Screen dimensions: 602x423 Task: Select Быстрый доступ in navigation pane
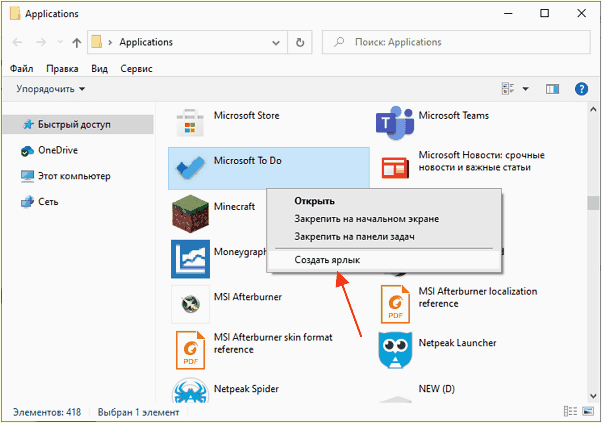[x=78, y=124]
